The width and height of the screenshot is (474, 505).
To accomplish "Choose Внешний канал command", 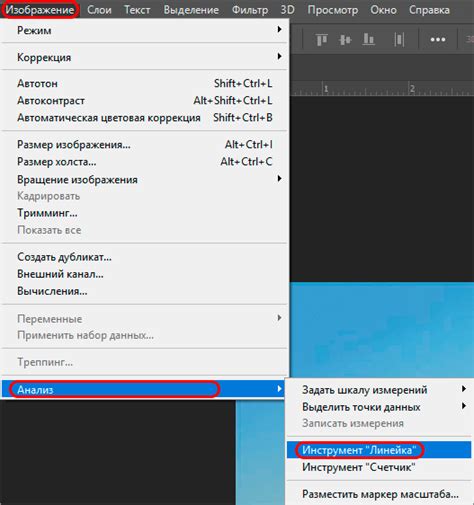I will [144, 274].
